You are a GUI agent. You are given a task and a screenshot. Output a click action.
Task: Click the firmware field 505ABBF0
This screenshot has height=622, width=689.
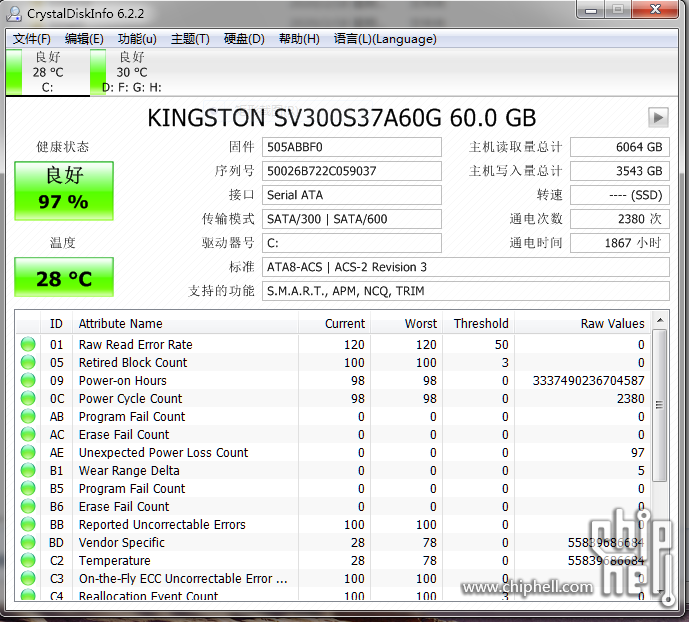click(x=351, y=147)
